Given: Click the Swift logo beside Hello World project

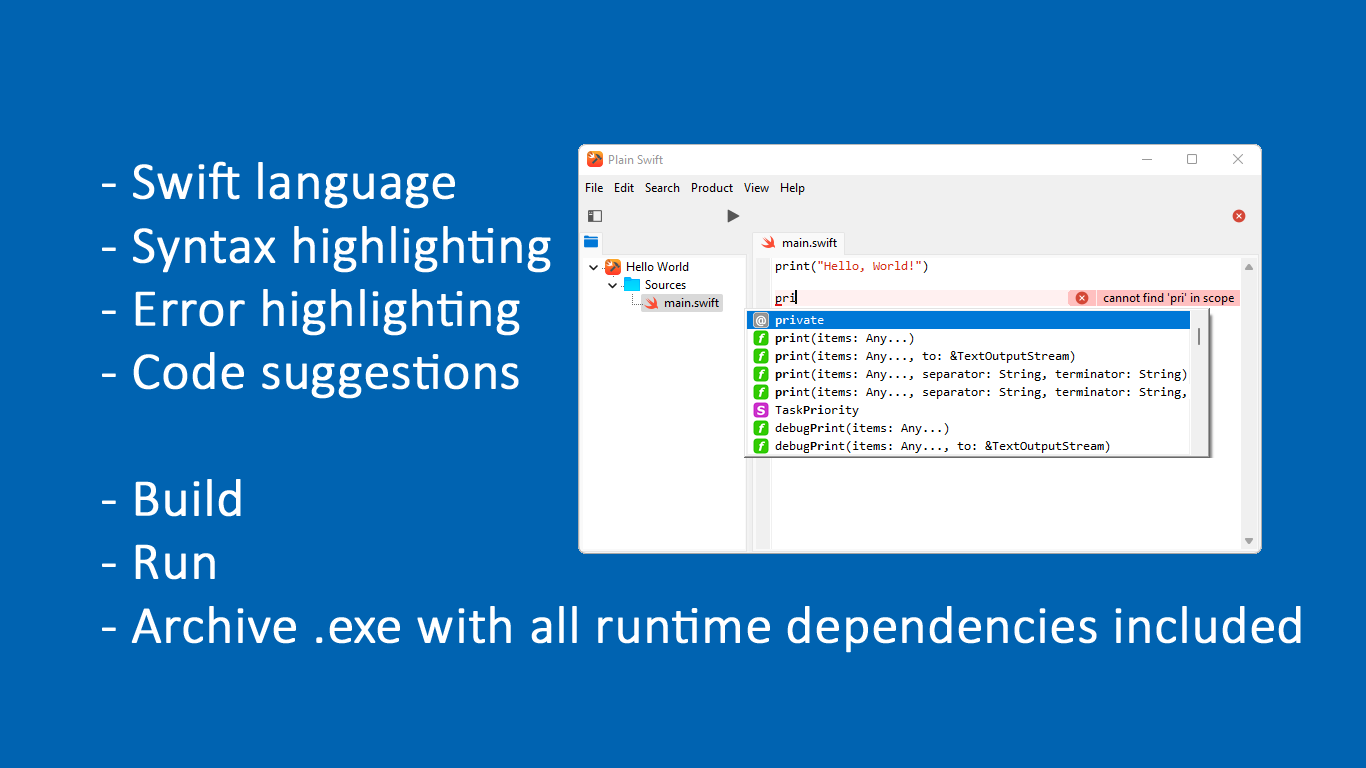Looking at the screenshot, I should 612,267.
